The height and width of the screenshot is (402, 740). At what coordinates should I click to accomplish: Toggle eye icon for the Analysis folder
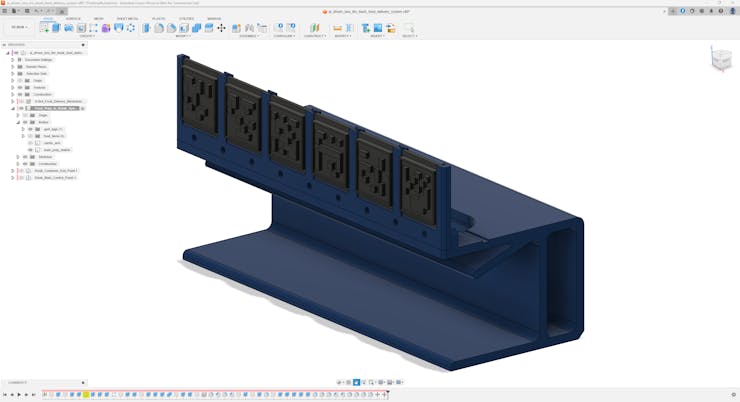19,87
